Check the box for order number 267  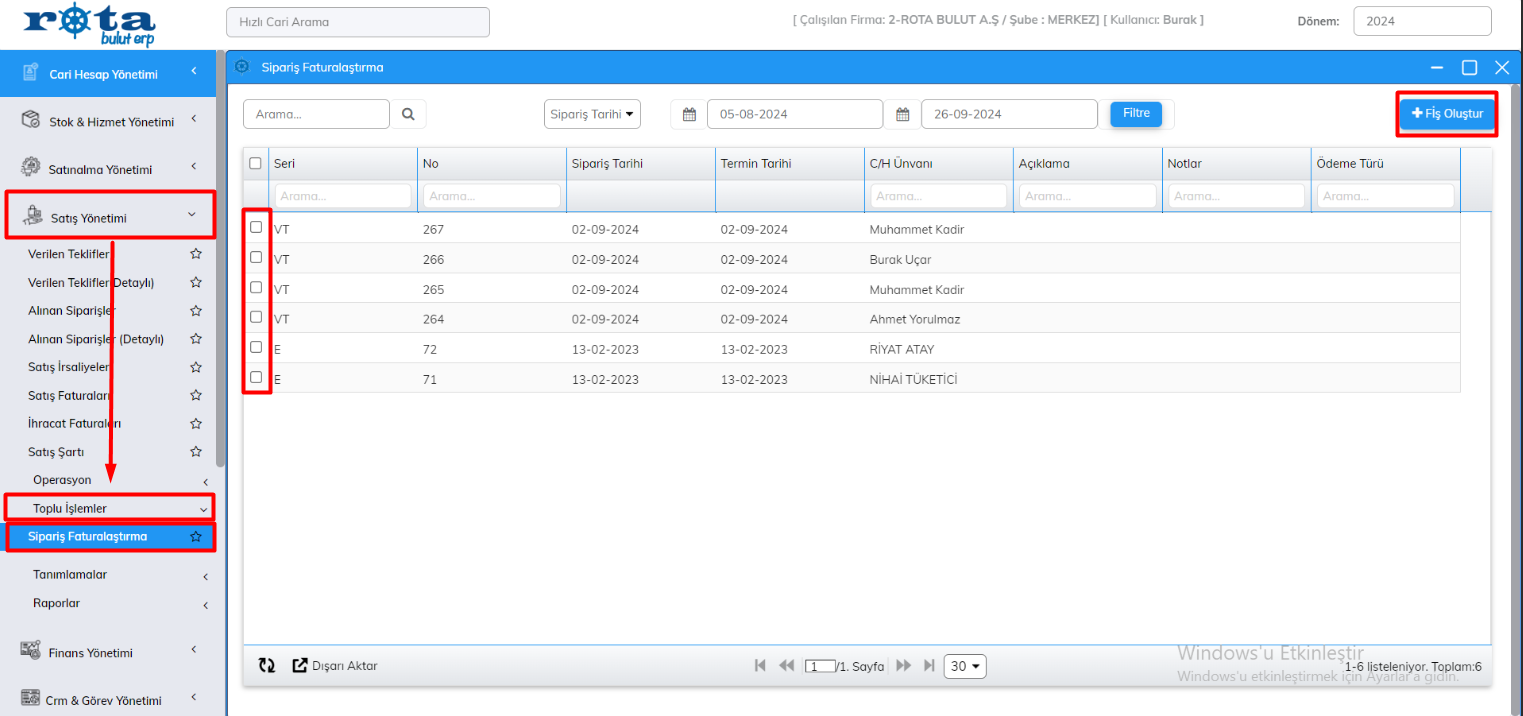(x=256, y=227)
